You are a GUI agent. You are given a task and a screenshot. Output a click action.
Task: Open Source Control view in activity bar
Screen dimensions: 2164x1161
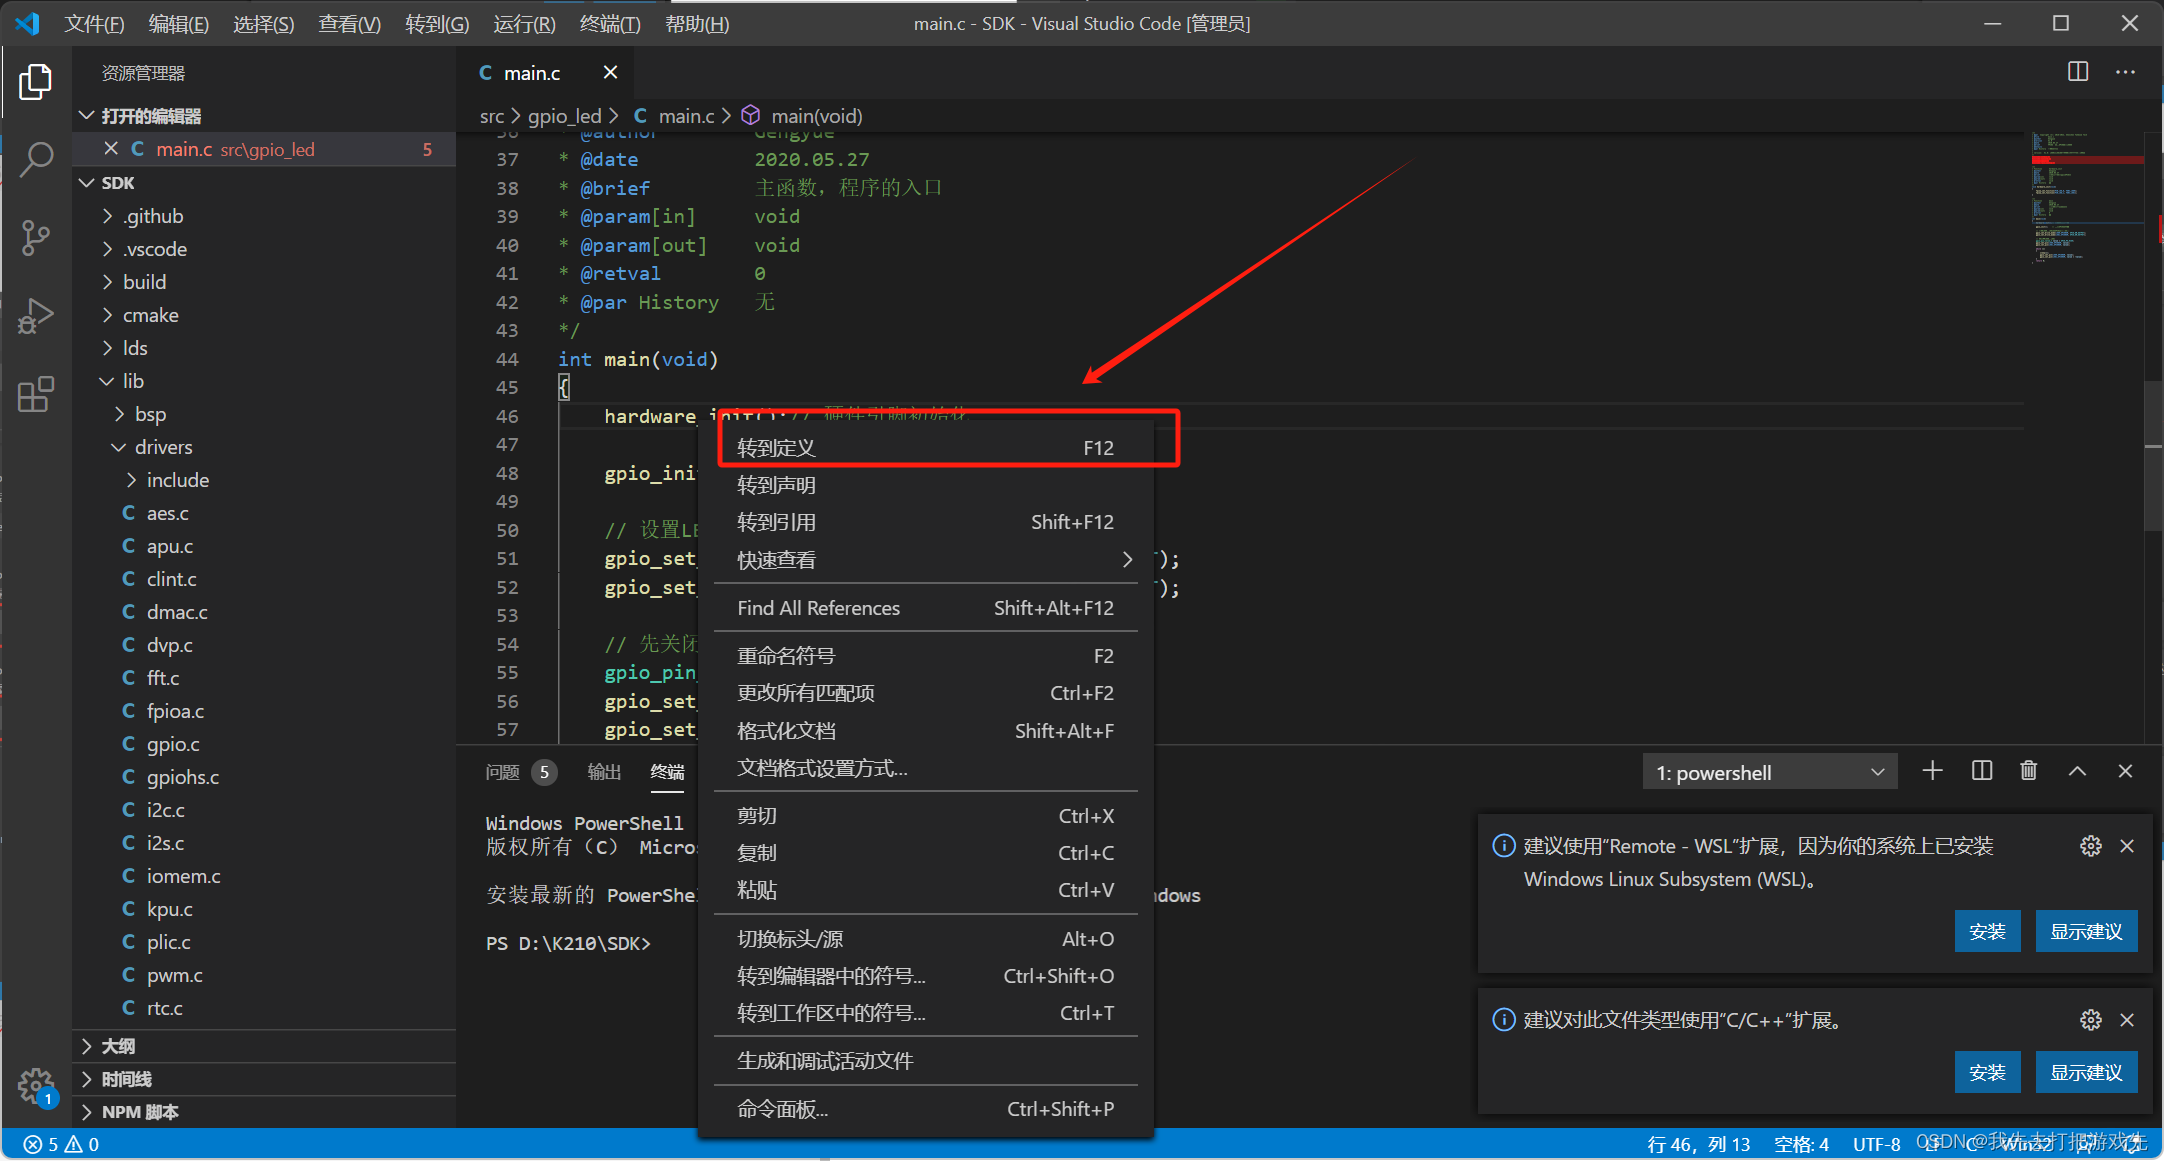(36, 238)
